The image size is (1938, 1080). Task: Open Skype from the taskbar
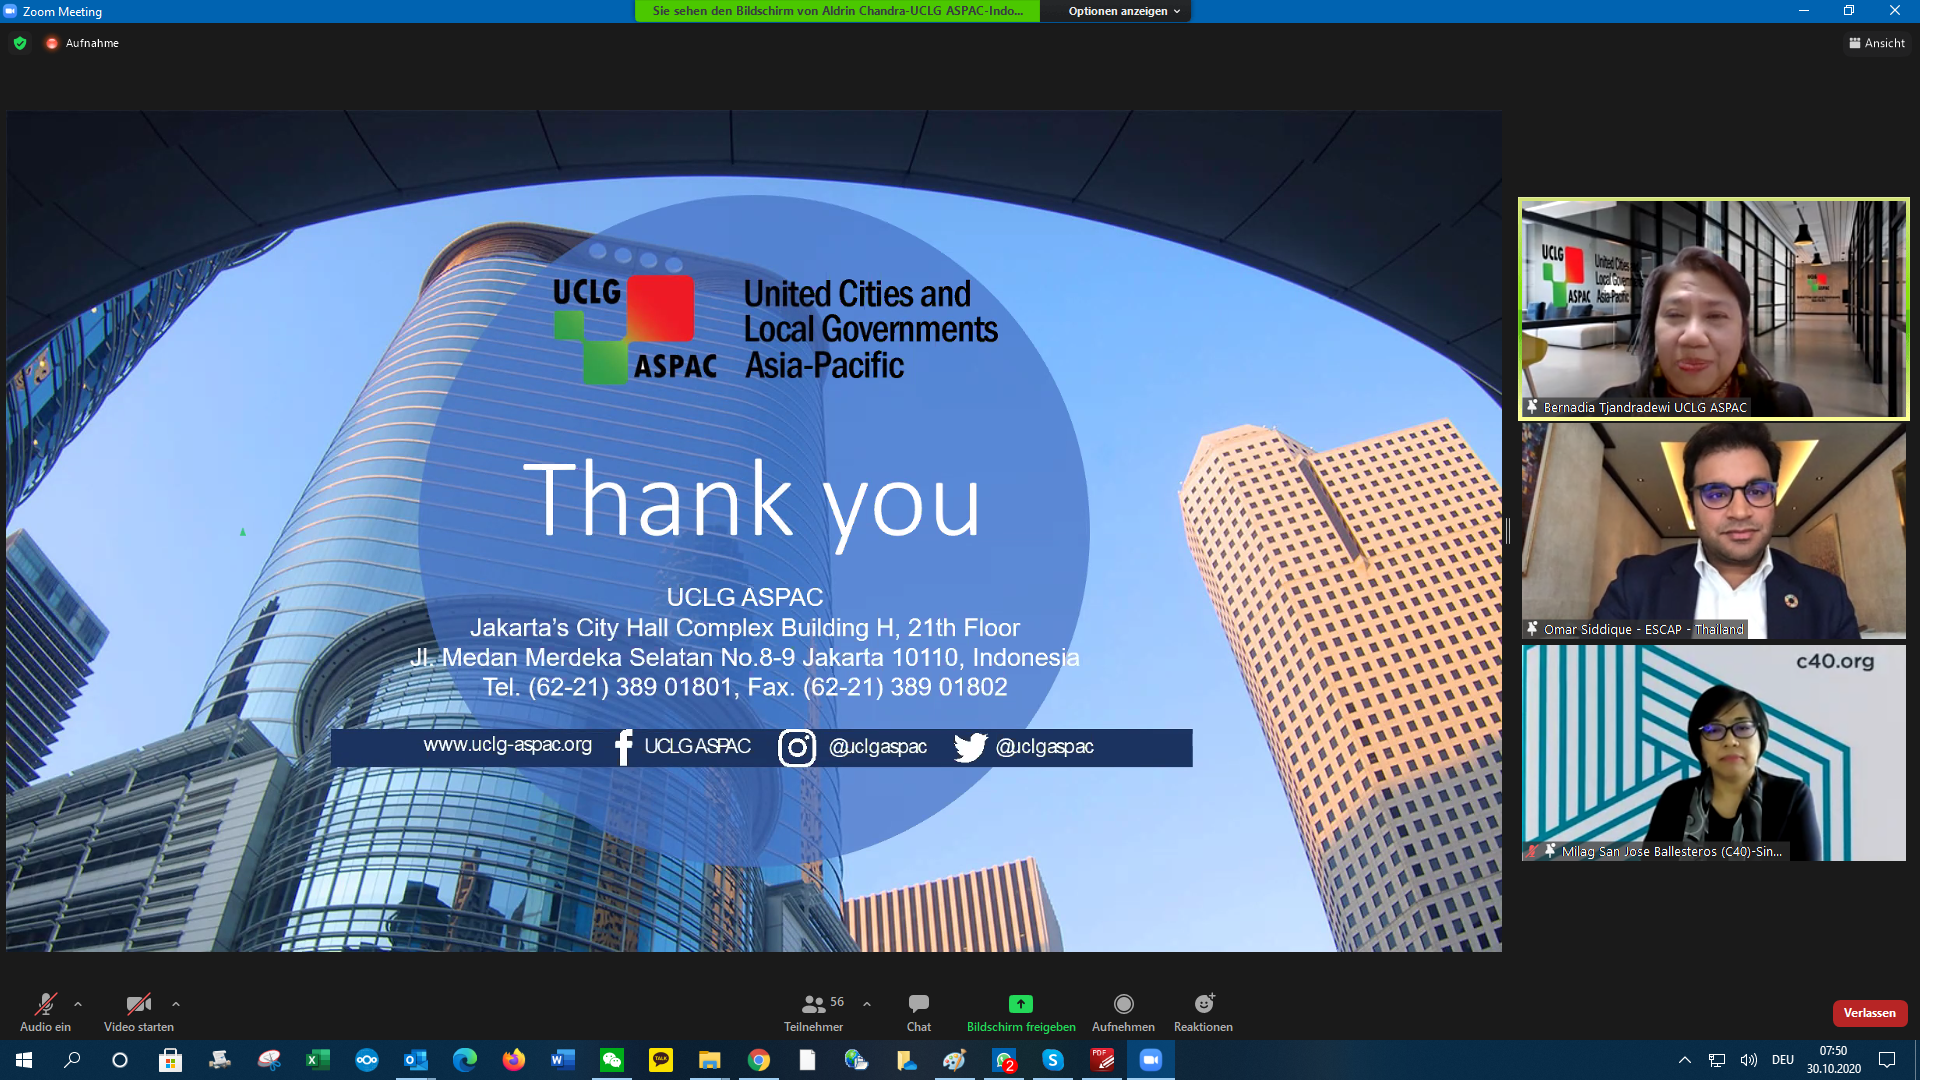click(x=1053, y=1060)
